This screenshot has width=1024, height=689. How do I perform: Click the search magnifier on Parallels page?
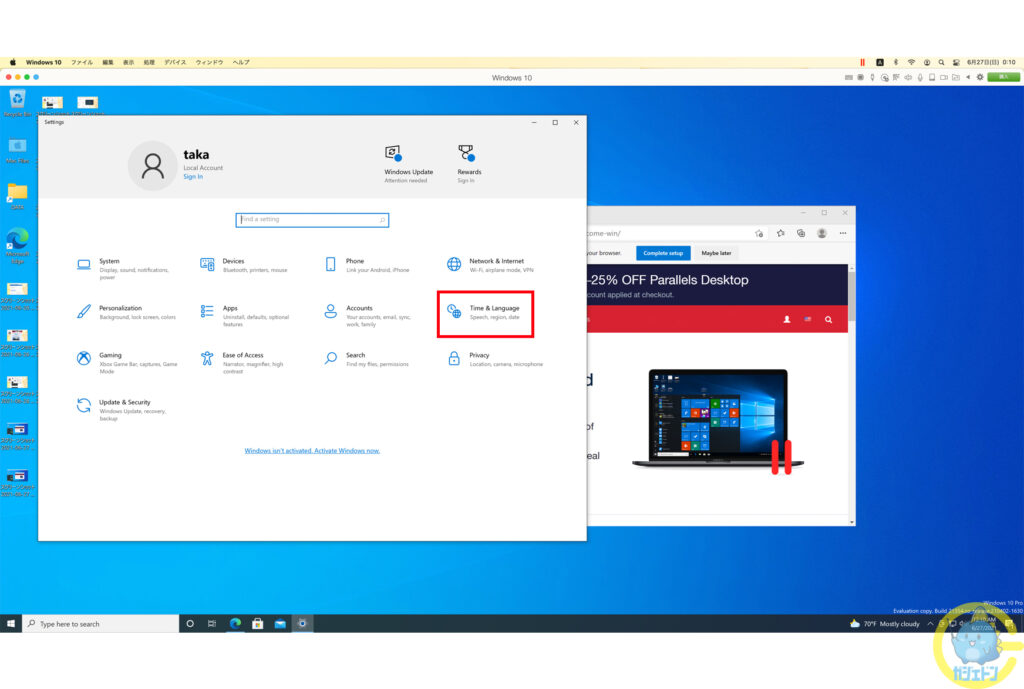[x=828, y=319]
